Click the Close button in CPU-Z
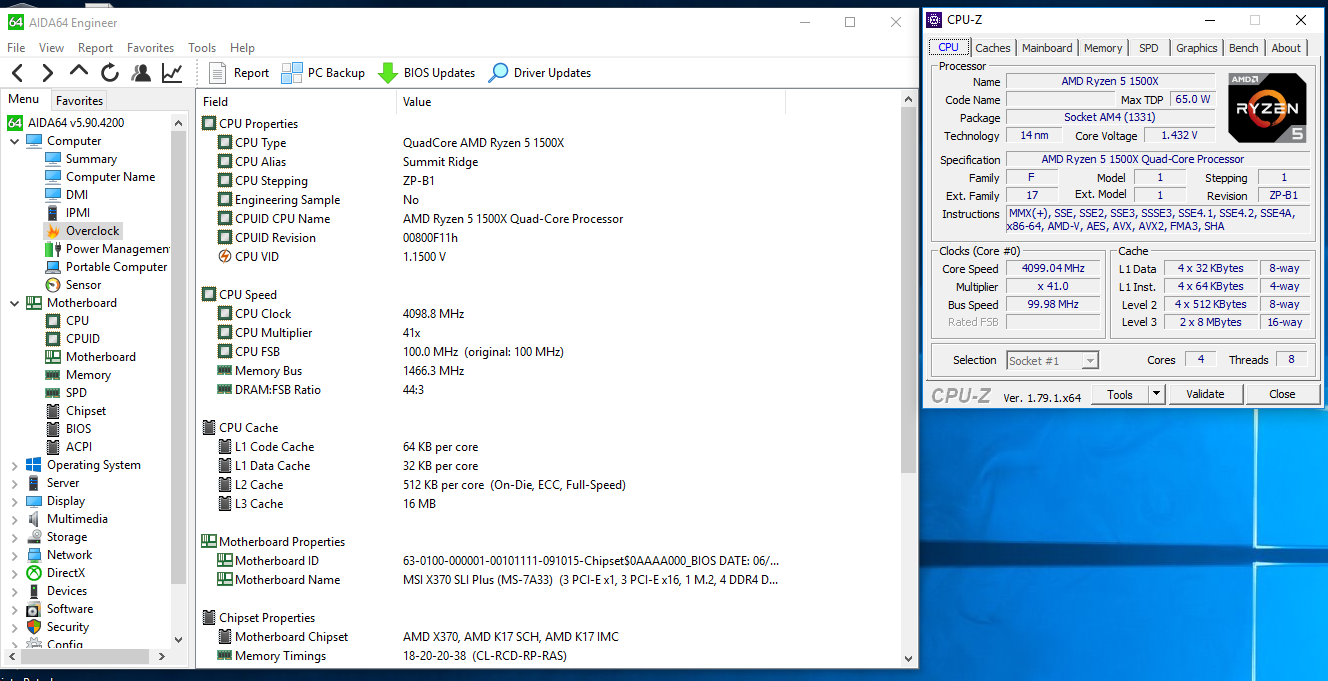 click(x=1282, y=394)
